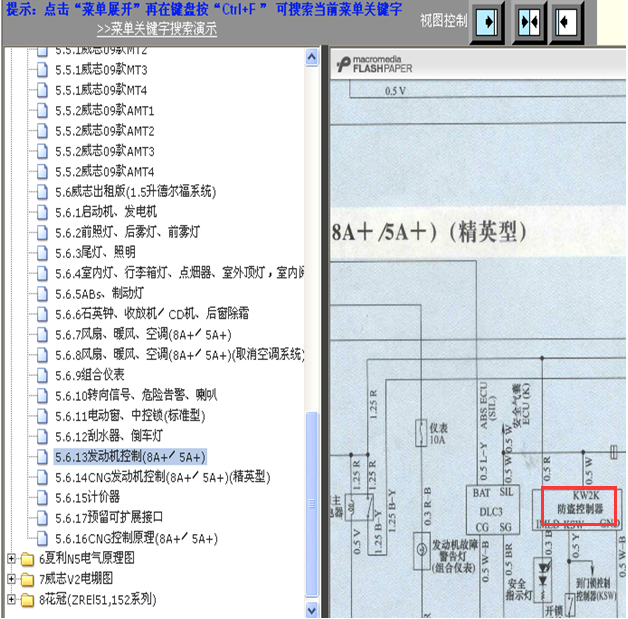The height and width of the screenshot is (619, 628).
Task: Click page icon beside 5.6.5ABS、制动灯
Action: [x=42, y=293]
